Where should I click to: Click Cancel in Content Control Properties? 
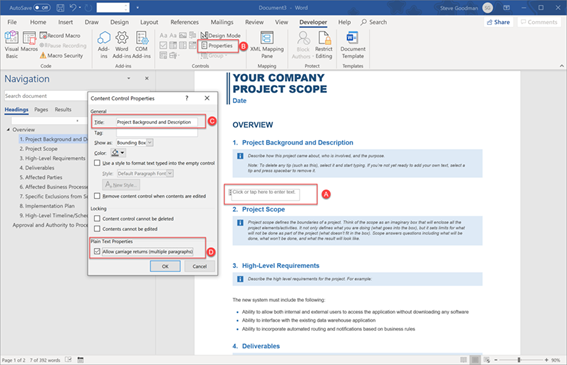pyautogui.click(x=200, y=266)
